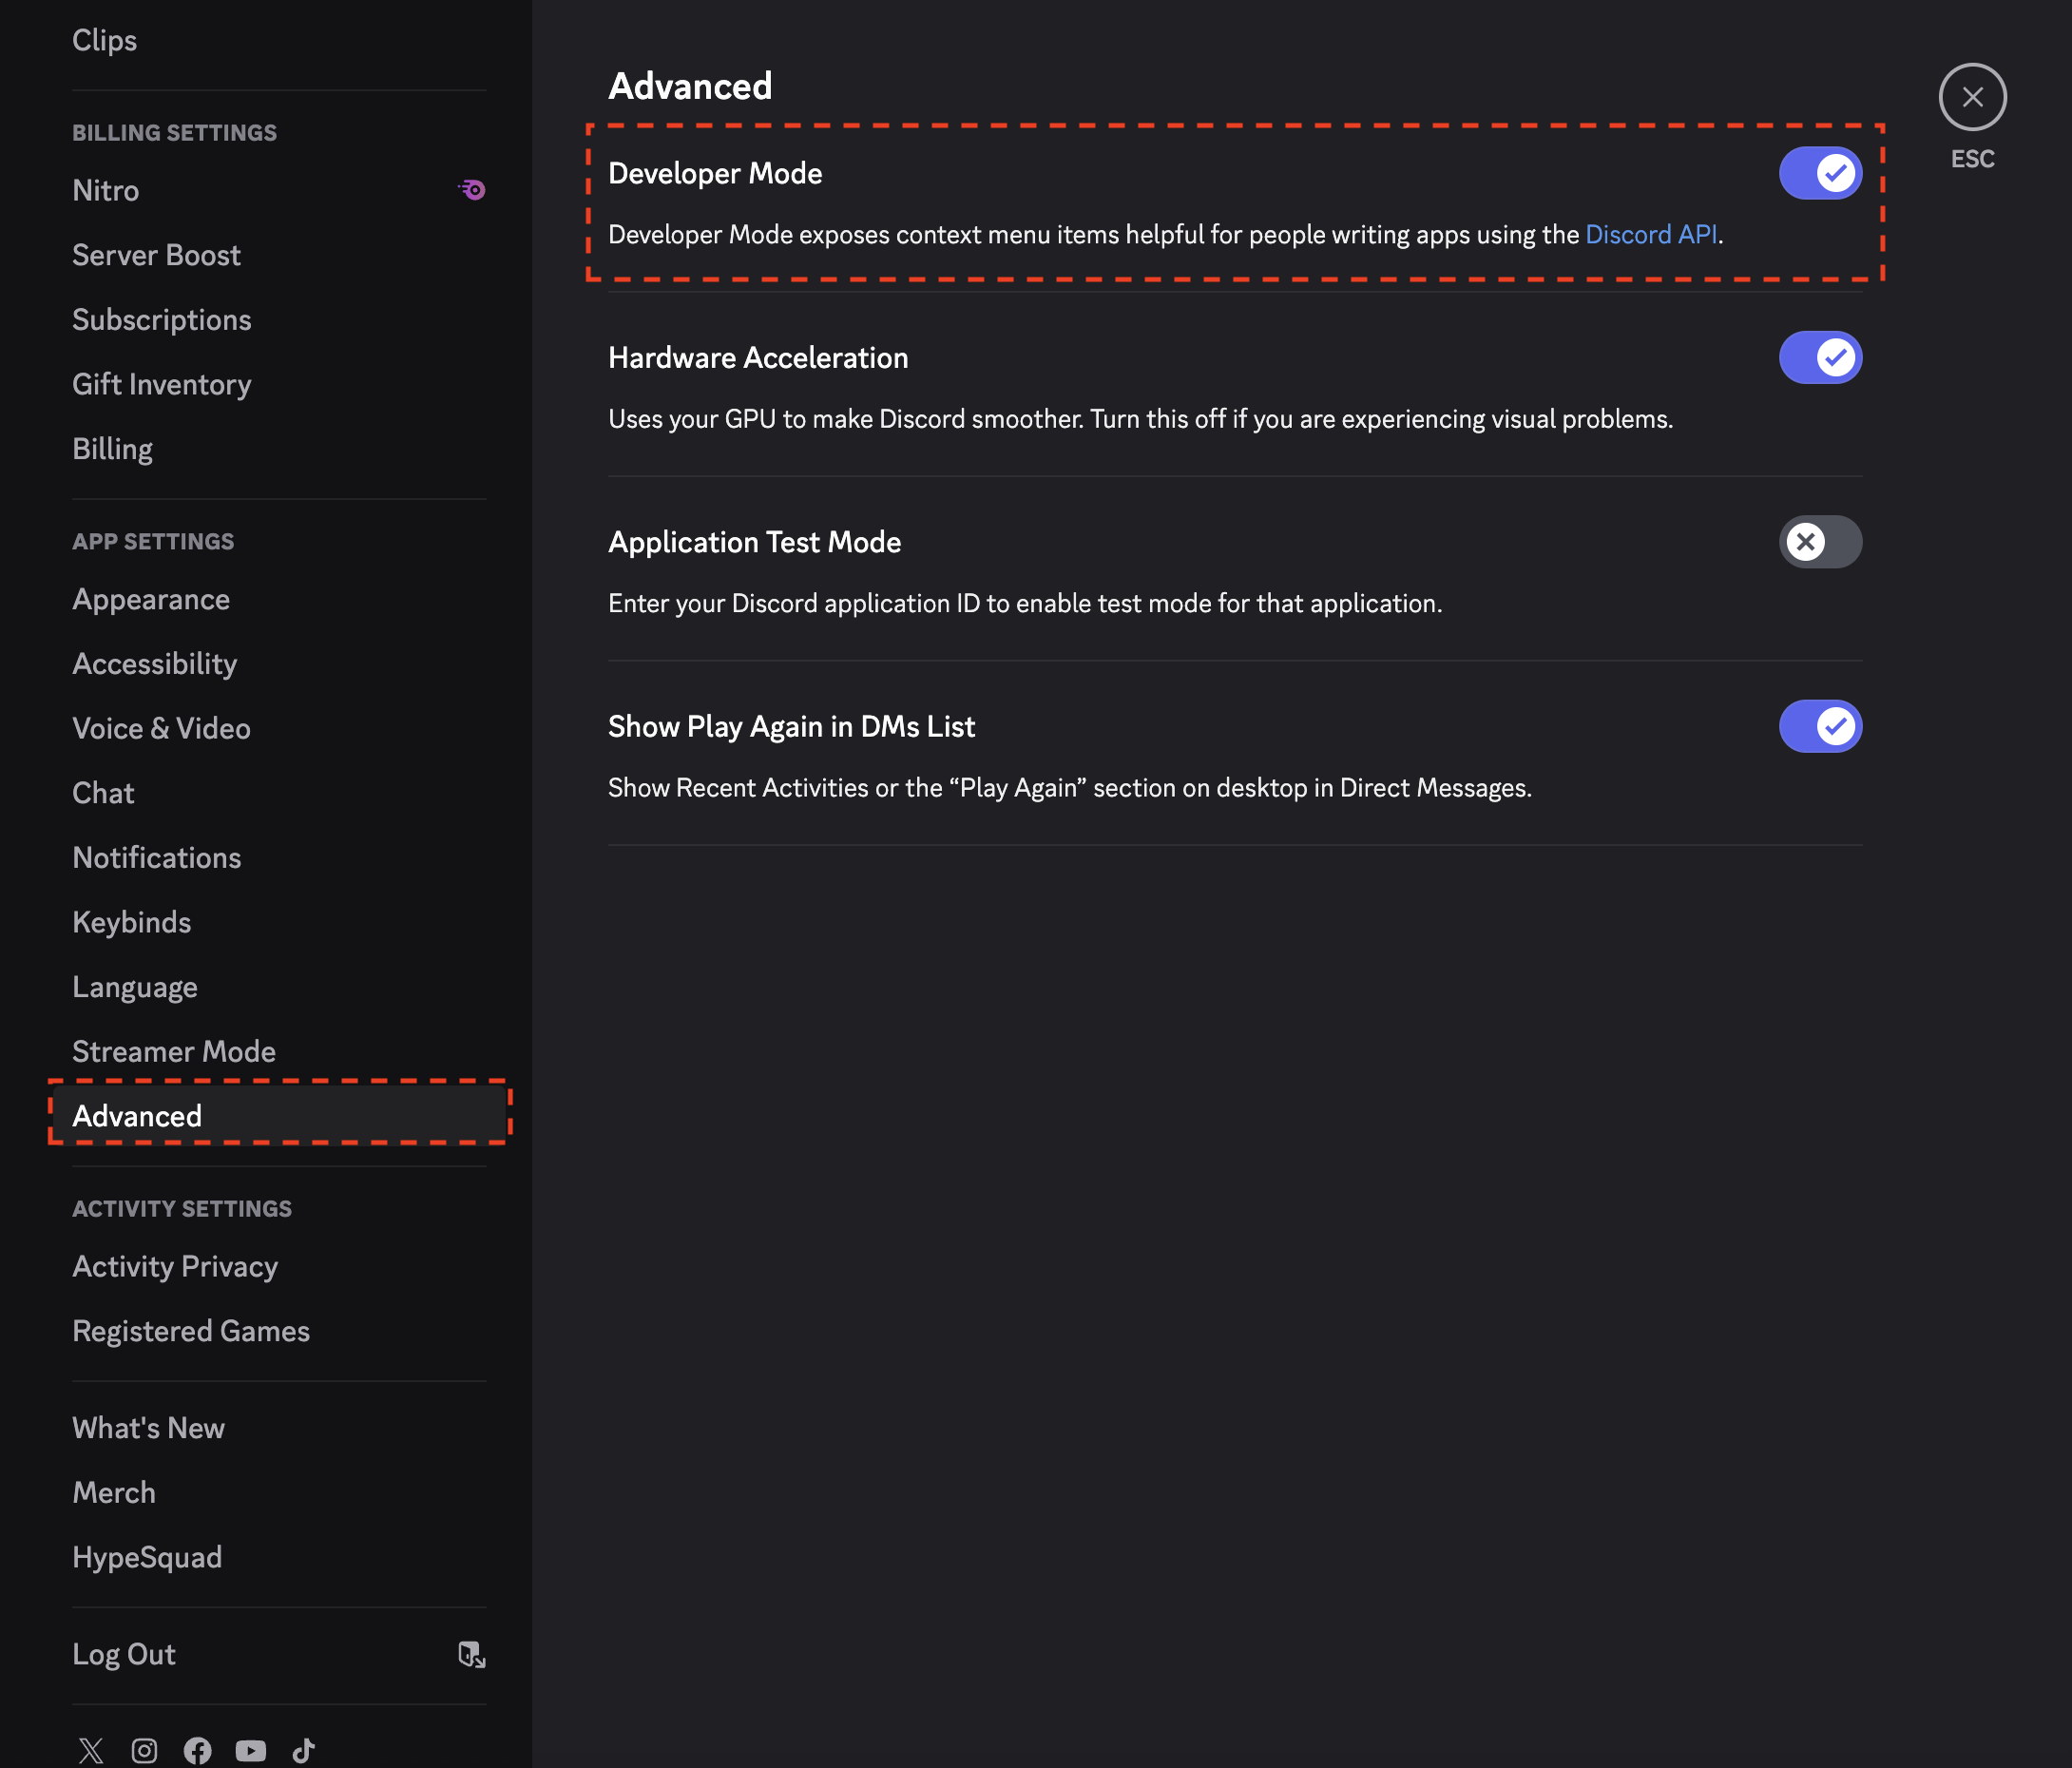Disable the Developer Mode toggle
Viewport: 2072px width, 1768px height.
[x=1820, y=173]
